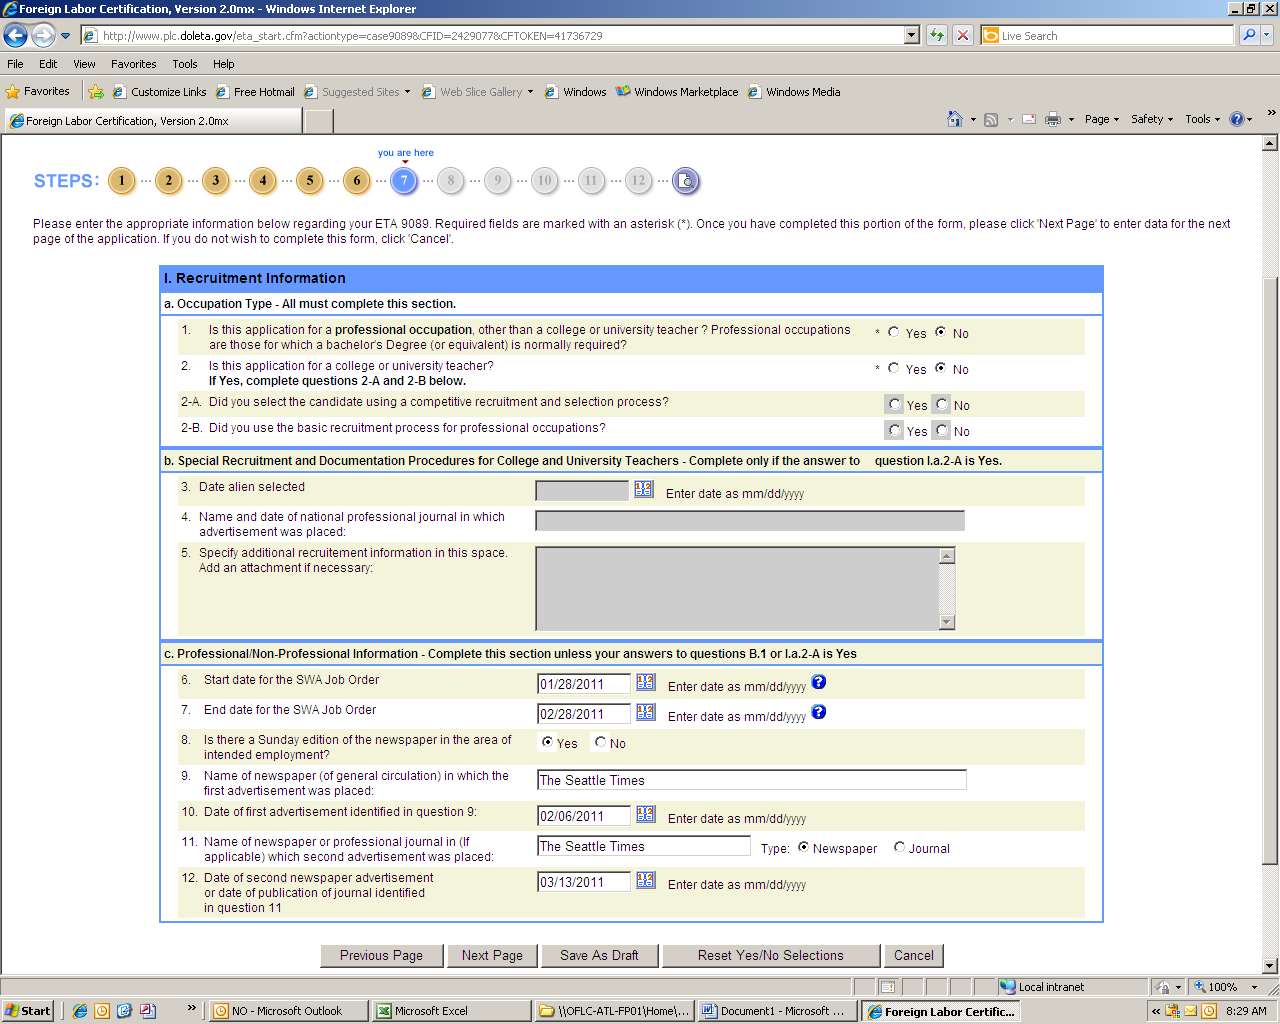Select No for Sunday edition newspaper
This screenshot has height=1024, width=1280.
(600, 742)
